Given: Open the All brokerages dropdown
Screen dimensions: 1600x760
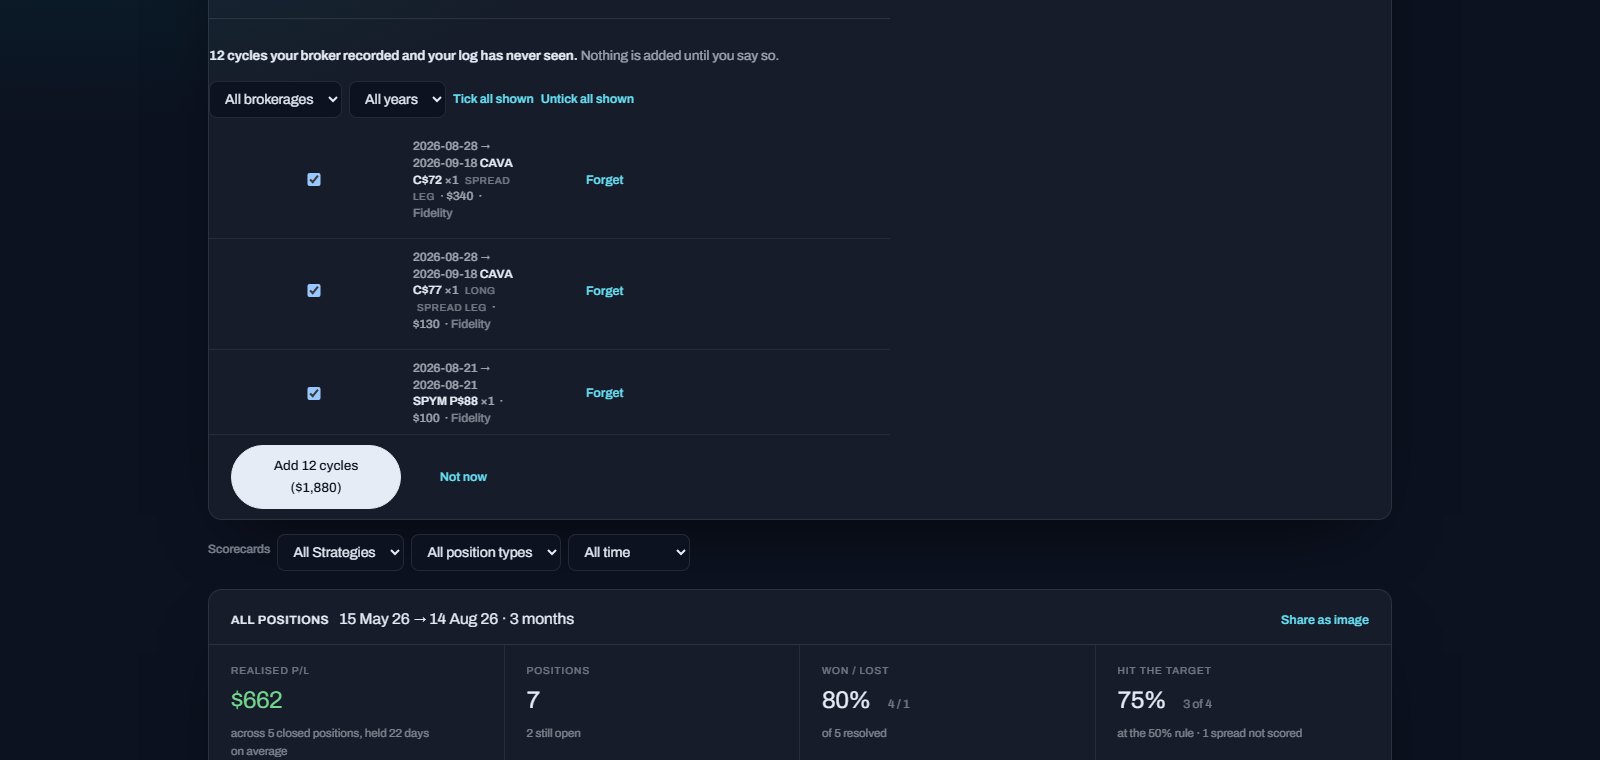Looking at the screenshot, I should 275,99.
